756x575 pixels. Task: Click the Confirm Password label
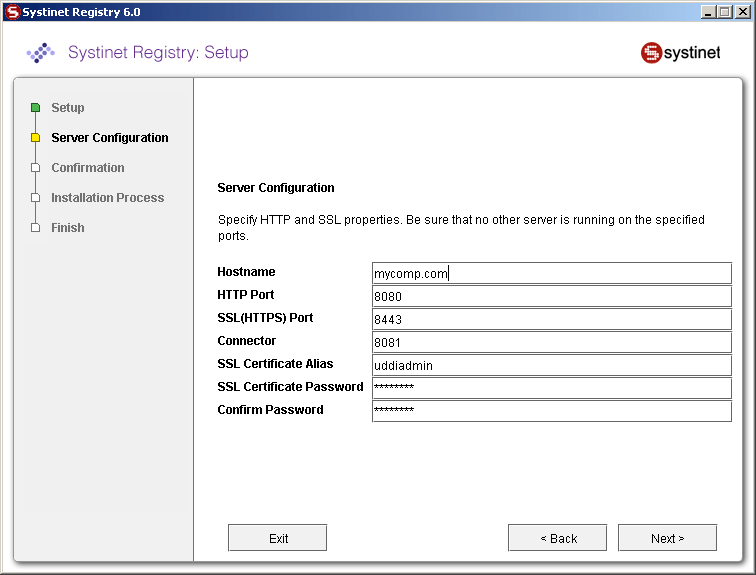coord(270,410)
